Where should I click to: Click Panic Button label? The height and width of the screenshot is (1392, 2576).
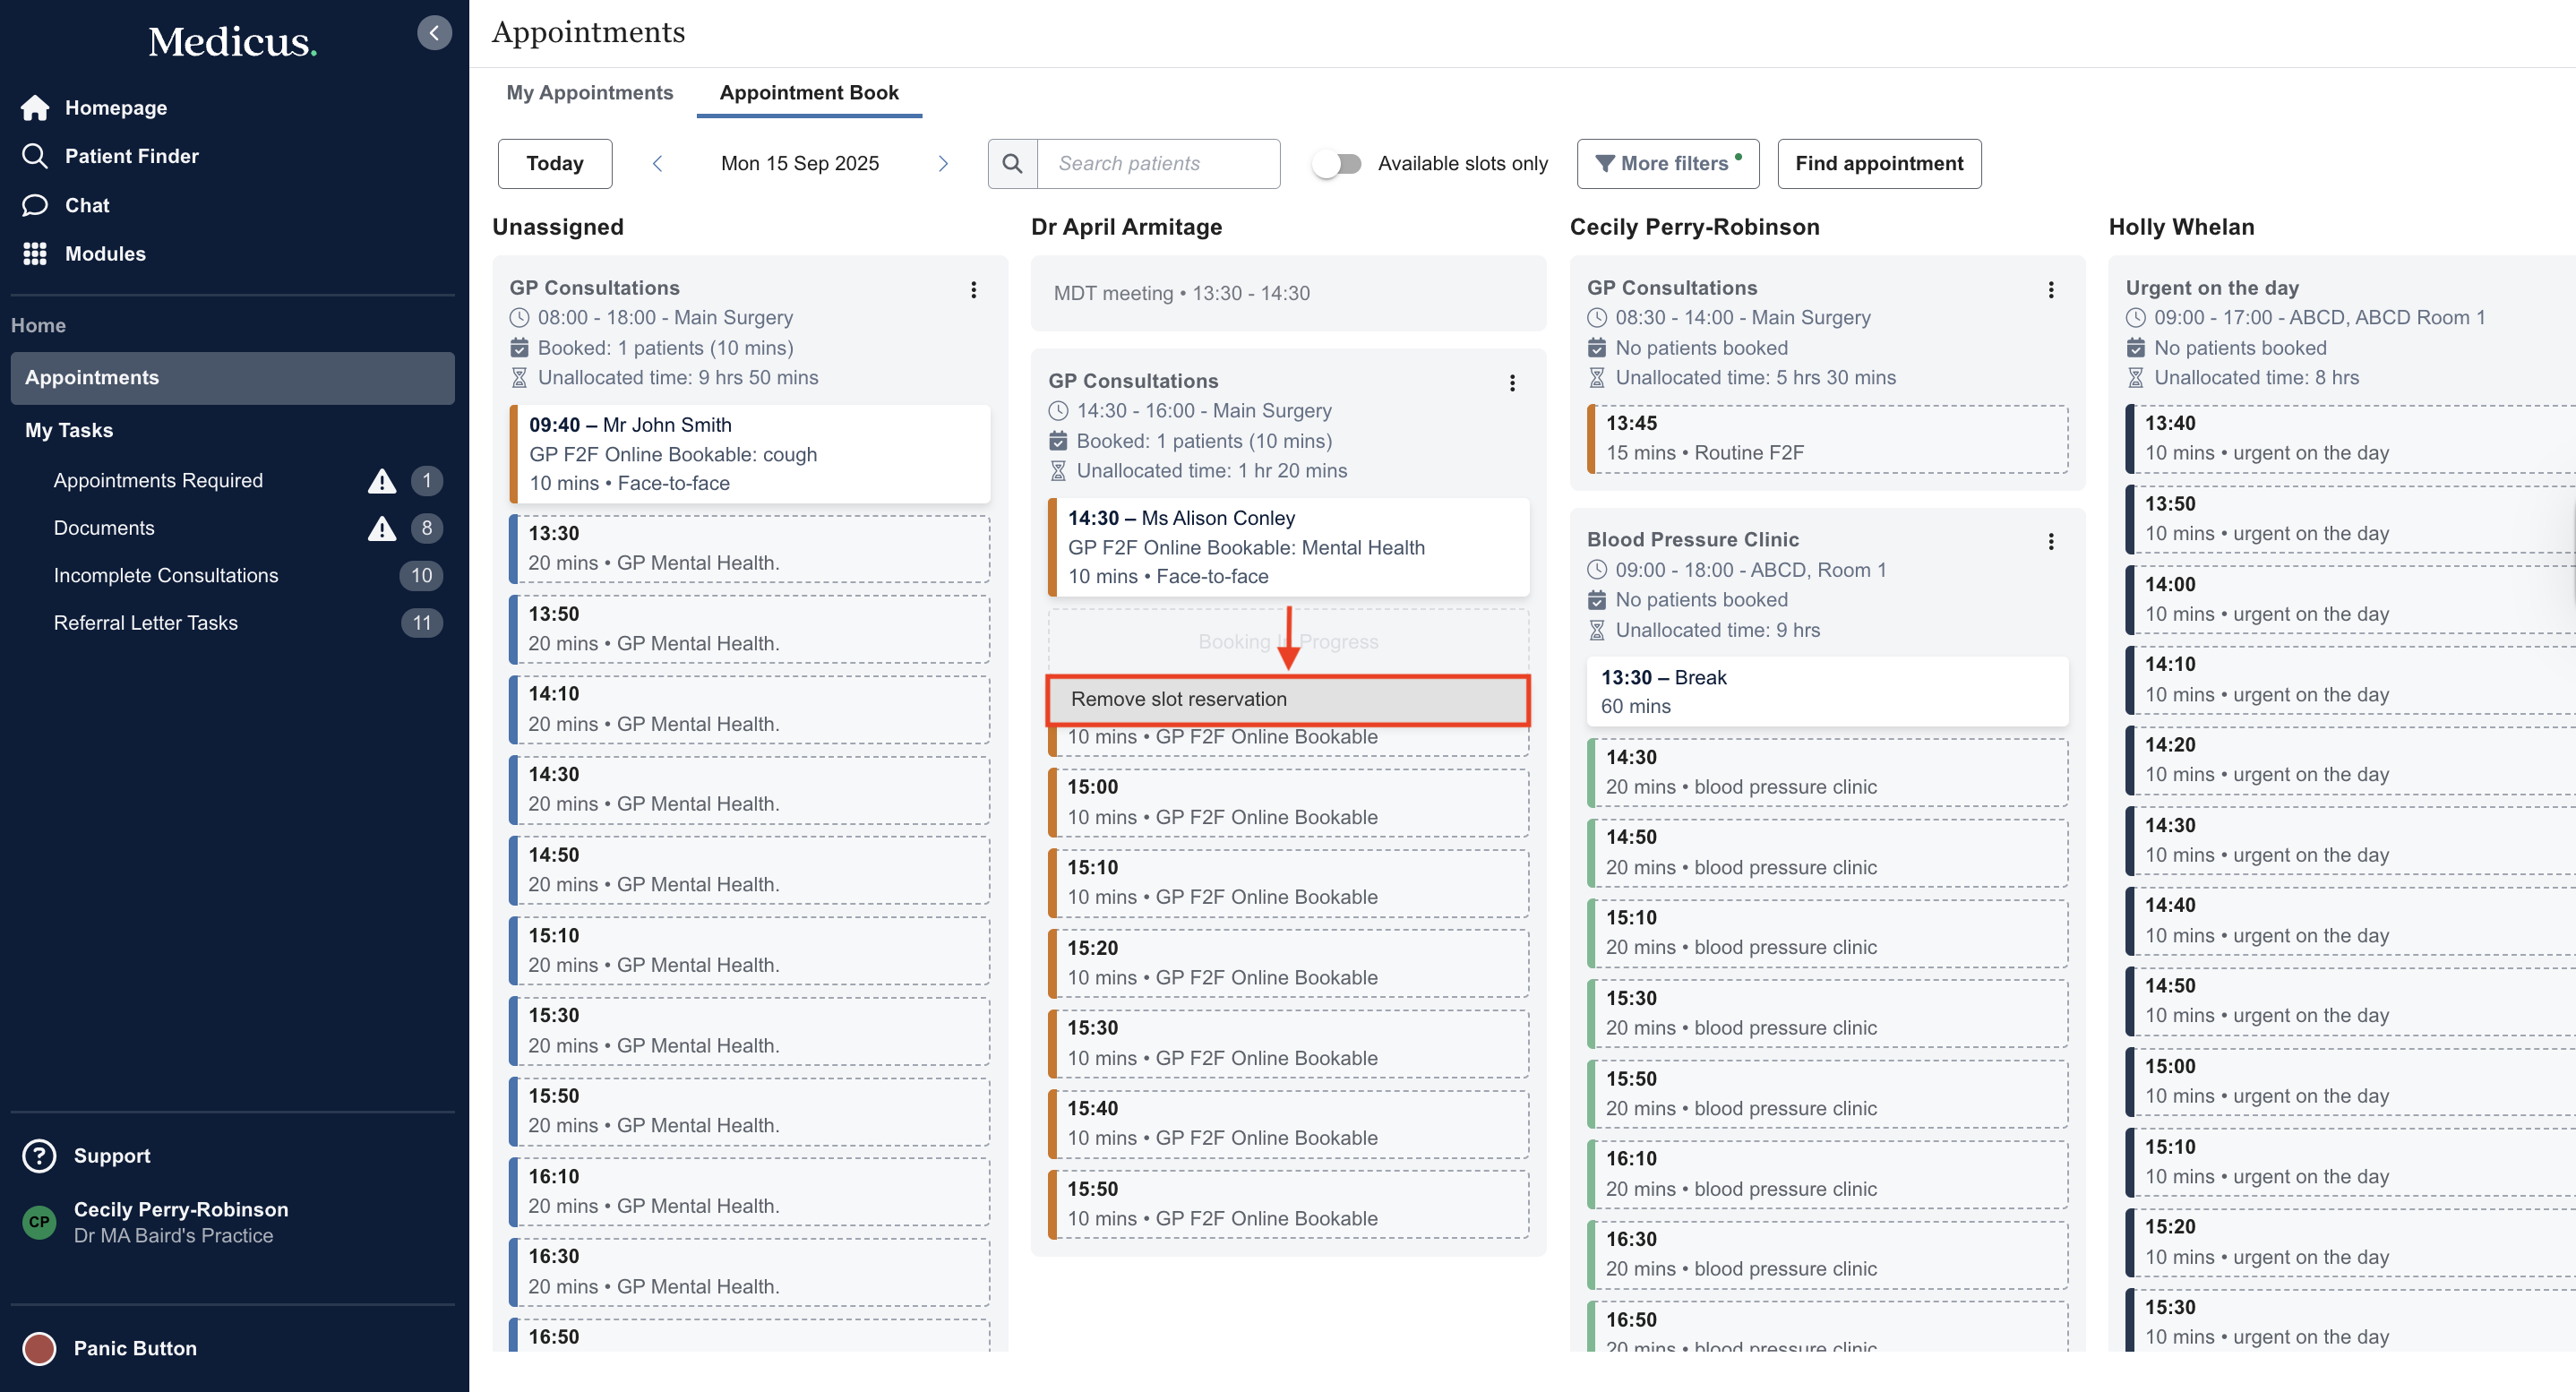(135, 1348)
